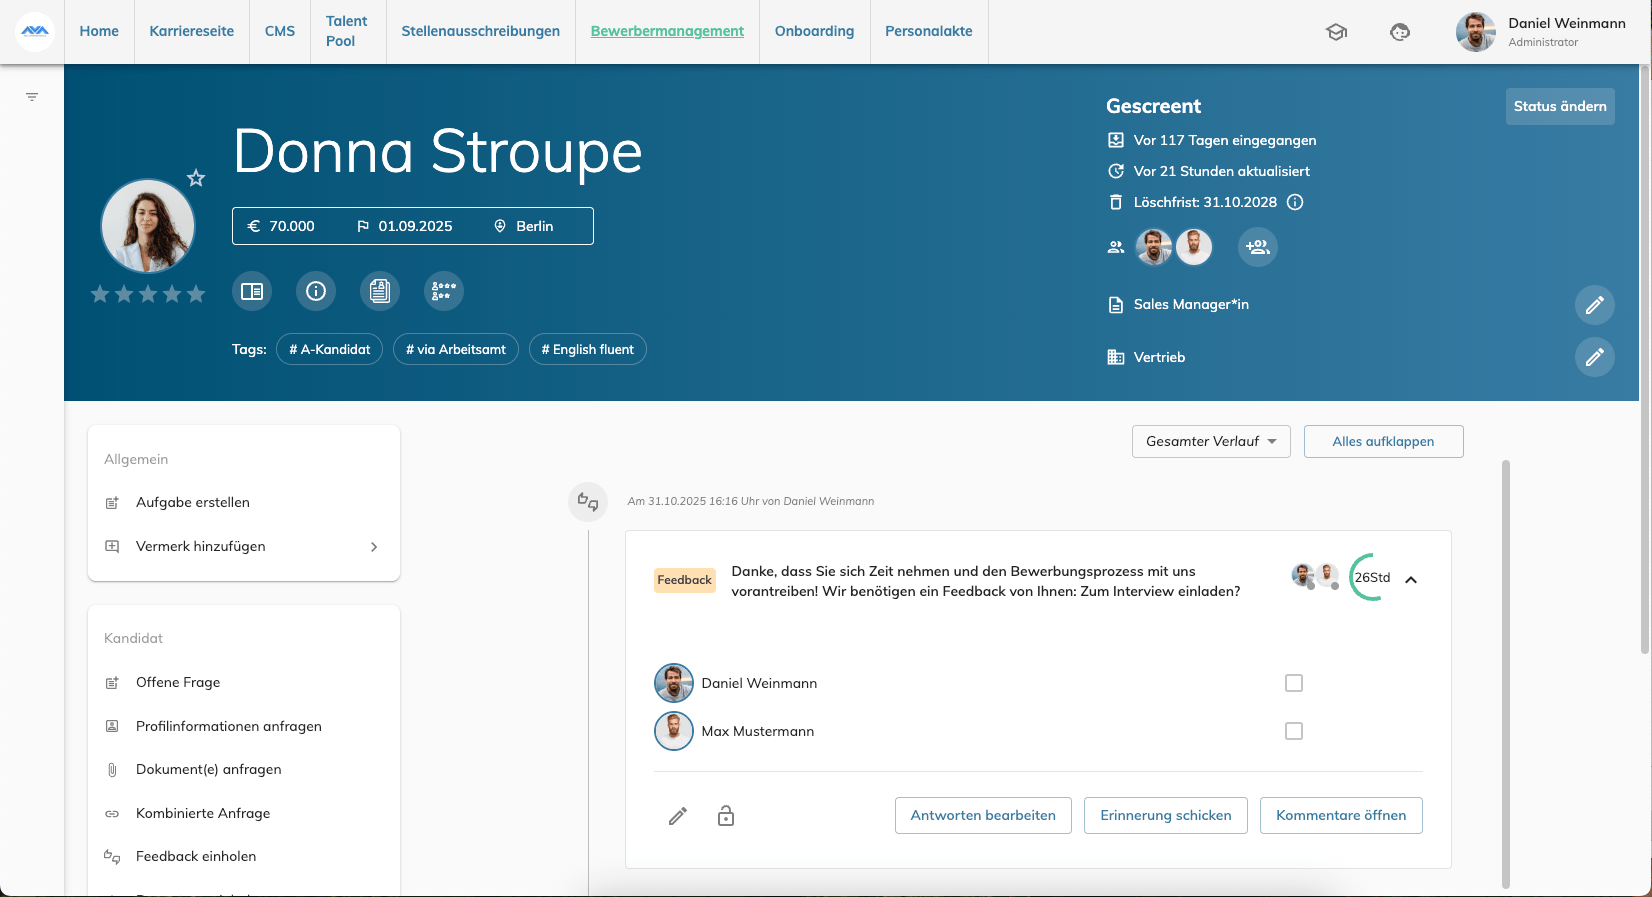
Task: Open the Onboarding menu item
Action: [x=814, y=31]
